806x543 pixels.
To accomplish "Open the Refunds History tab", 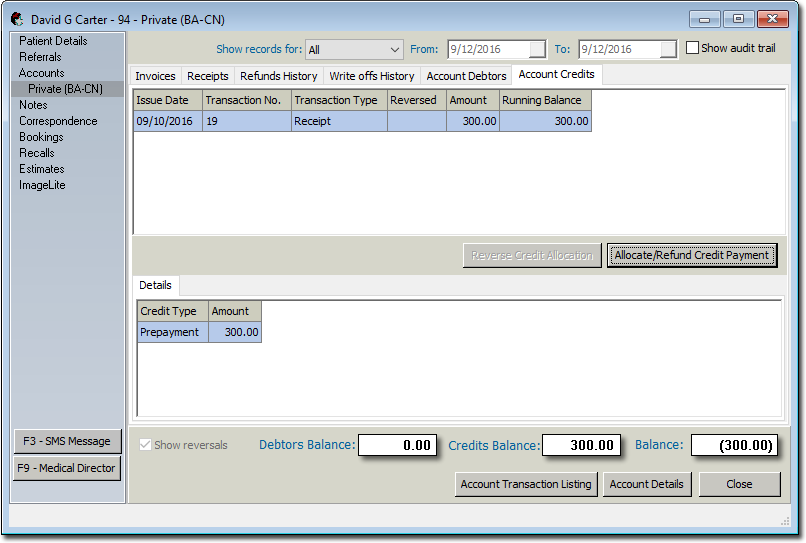I will (278, 76).
